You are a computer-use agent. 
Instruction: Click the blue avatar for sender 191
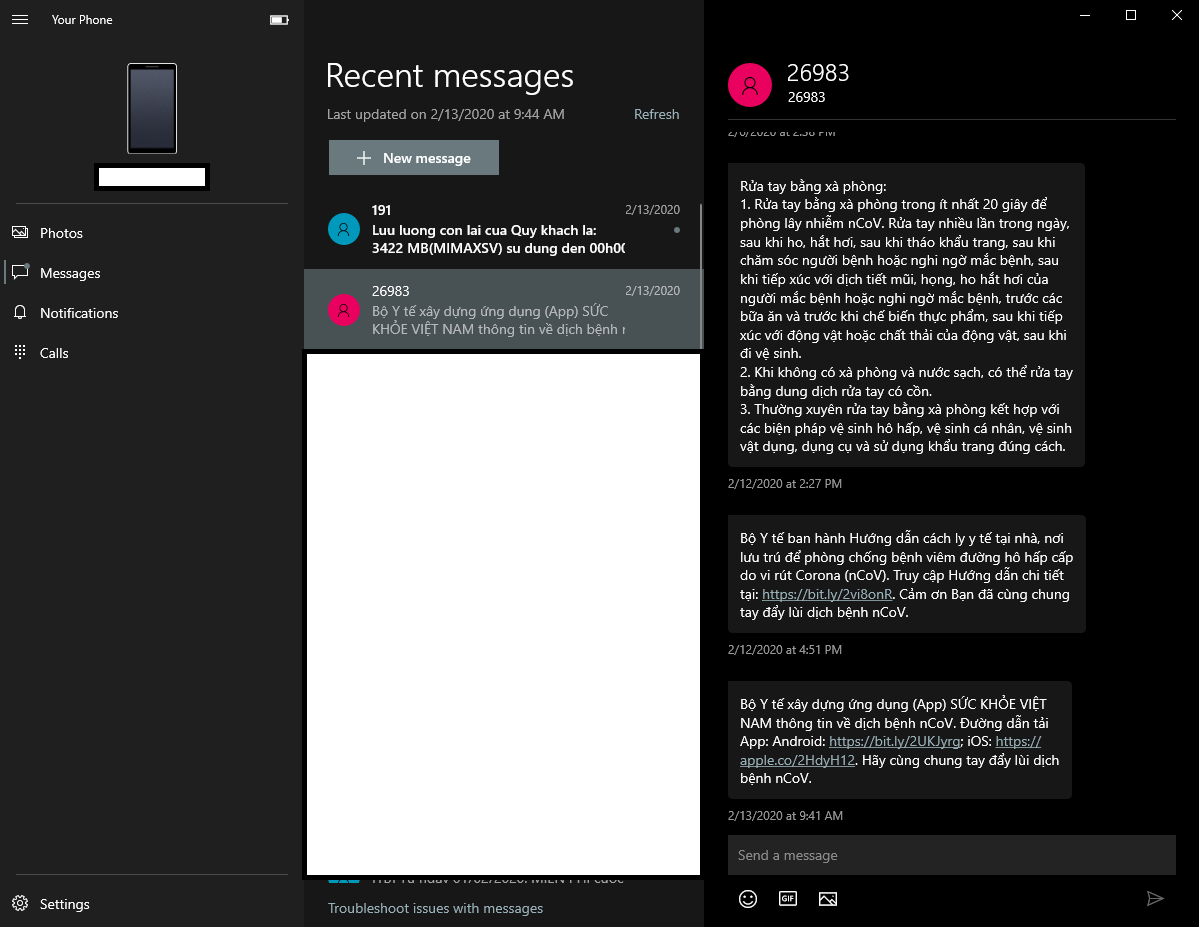click(x=344, y=229)
